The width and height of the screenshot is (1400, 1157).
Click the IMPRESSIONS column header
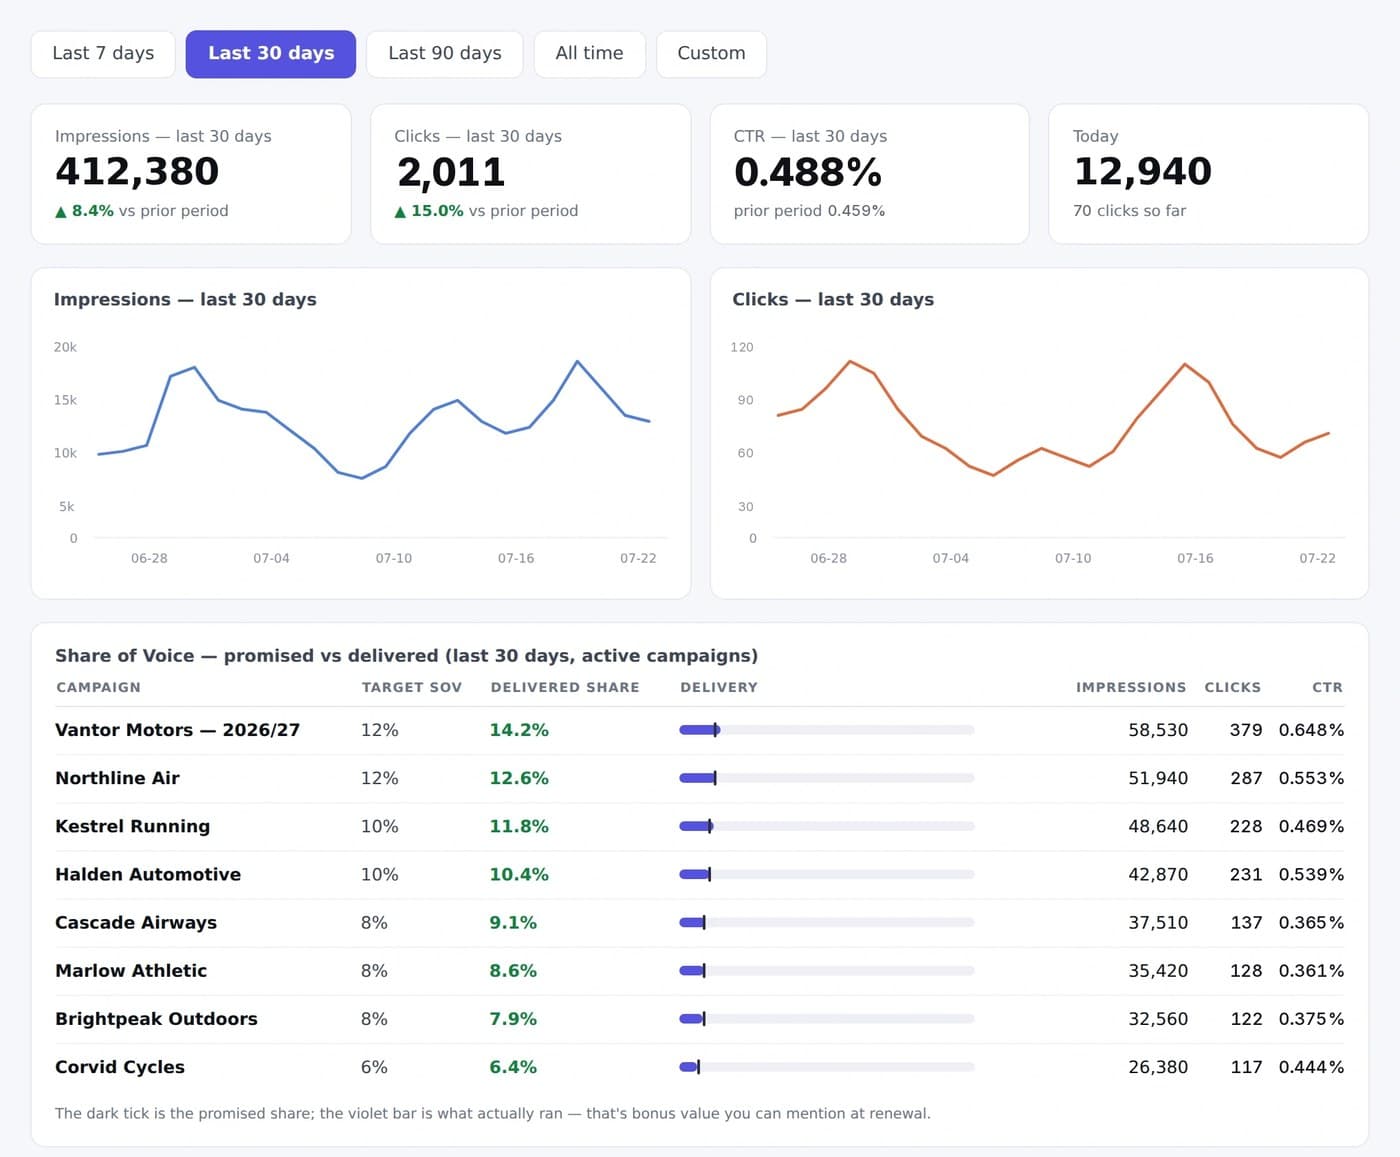pos(1131,687)
